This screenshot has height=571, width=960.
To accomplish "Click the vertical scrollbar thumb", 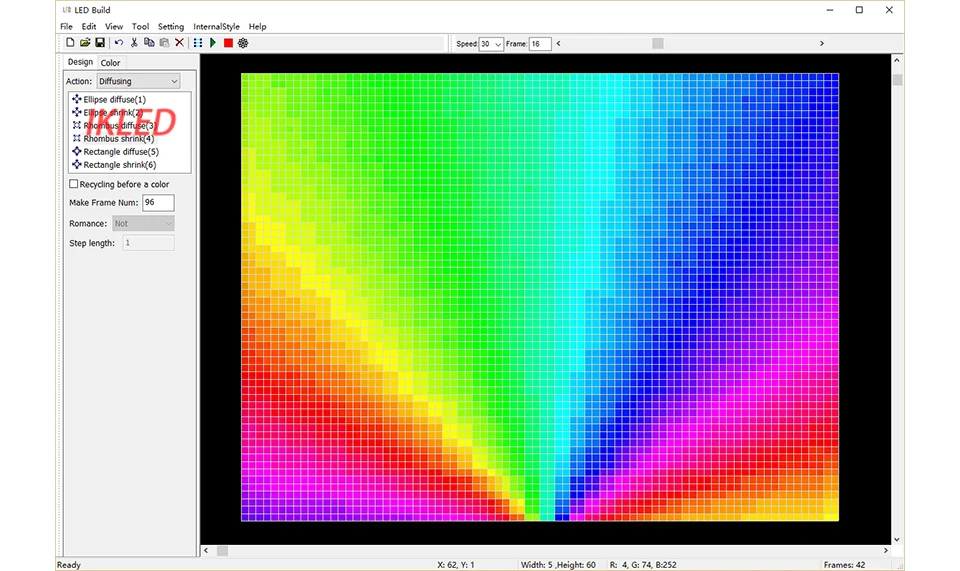I will tap(897, 80).
